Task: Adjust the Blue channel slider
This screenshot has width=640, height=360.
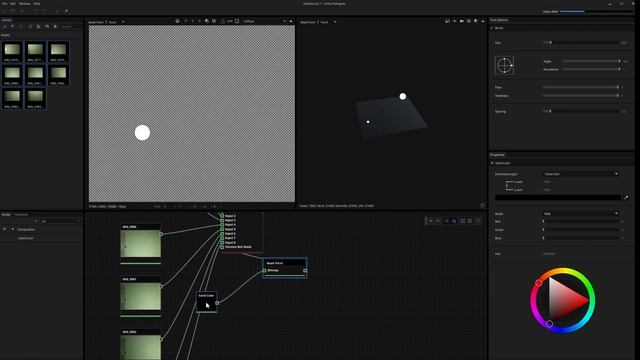Action: coord(581,238)
